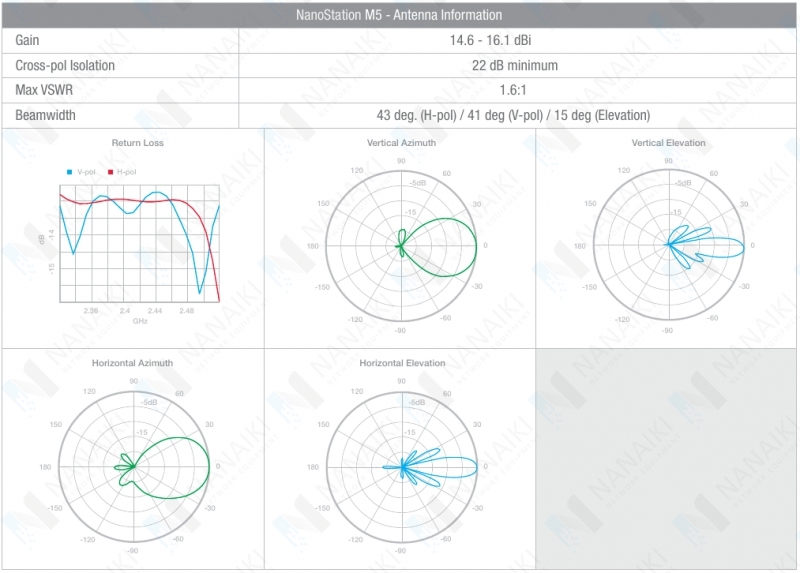Image resolution: width=800 pixels, height=573 pixels.
Task: Click the blue Horizontal Elevation polar plot
Action: click(x=403, y=466)
